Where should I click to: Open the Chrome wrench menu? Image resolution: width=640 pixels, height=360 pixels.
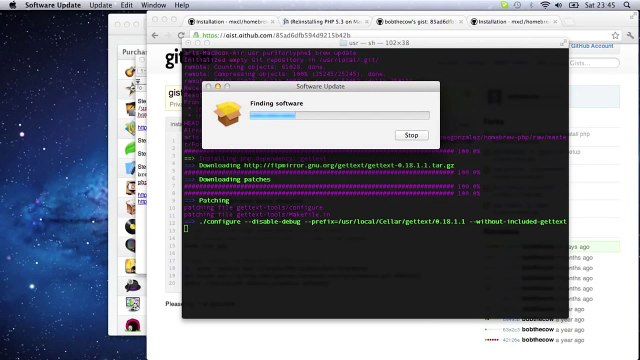tap(630, 35)
